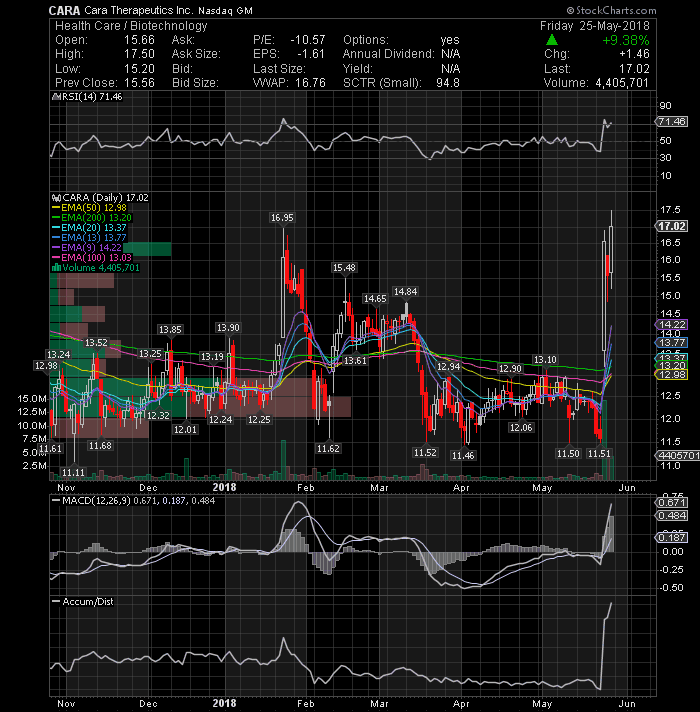Image resolution: width=700 pixels, height=712 pixels.
Task: Click the 12.01 low price label
Action: (185, 430)
